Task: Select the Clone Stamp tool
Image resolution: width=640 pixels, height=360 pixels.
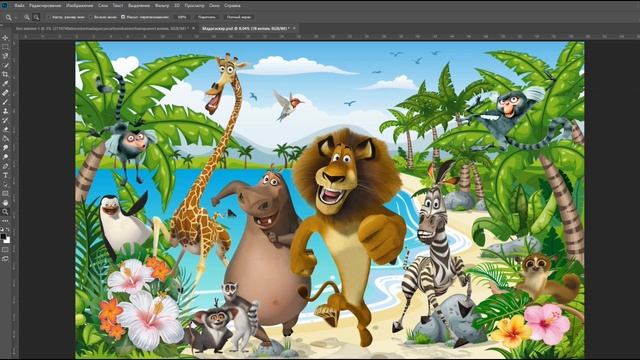Action: click(5, 111)
